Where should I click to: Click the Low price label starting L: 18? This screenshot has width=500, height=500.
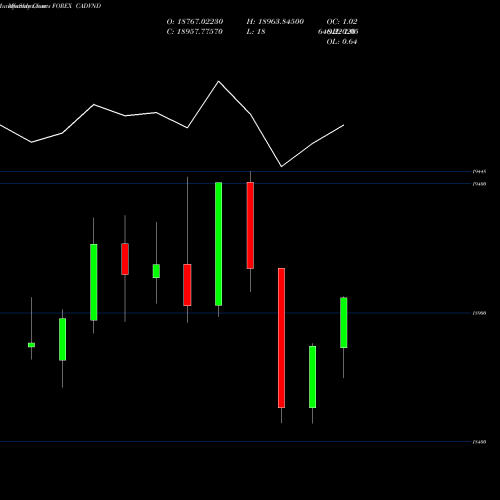(x=256, y=31)
